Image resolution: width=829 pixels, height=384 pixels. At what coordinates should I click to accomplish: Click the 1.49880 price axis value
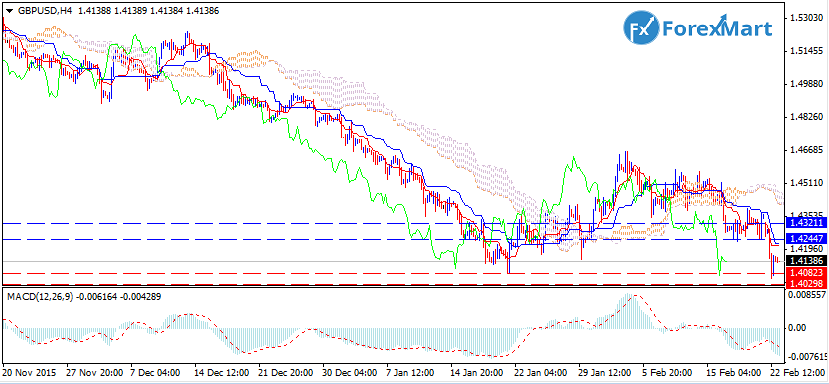pos(805,84)
